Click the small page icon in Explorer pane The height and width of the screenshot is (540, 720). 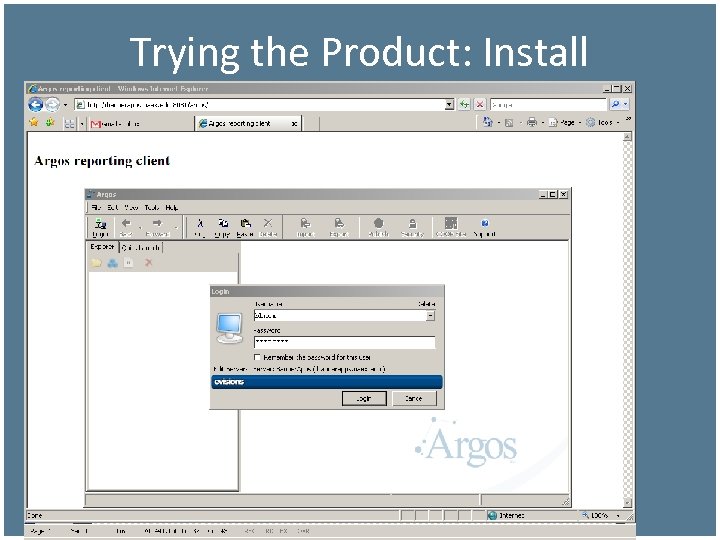(x=129, y=263)
